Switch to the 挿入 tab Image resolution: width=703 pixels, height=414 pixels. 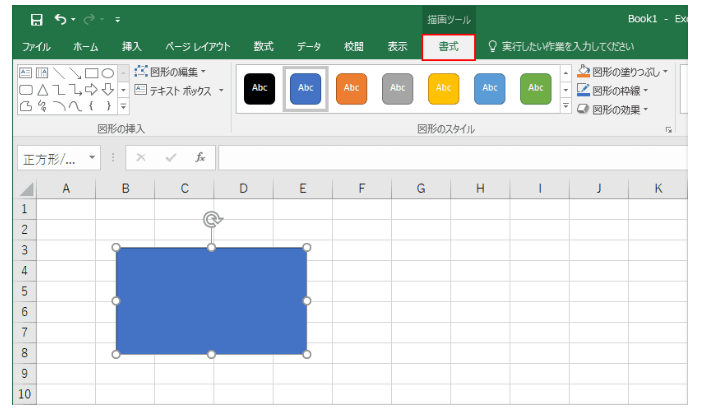132,46
